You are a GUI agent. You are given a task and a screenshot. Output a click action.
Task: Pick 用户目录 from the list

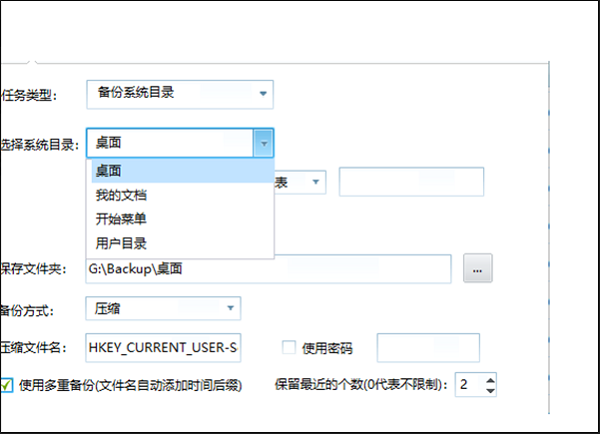(180, 241)
